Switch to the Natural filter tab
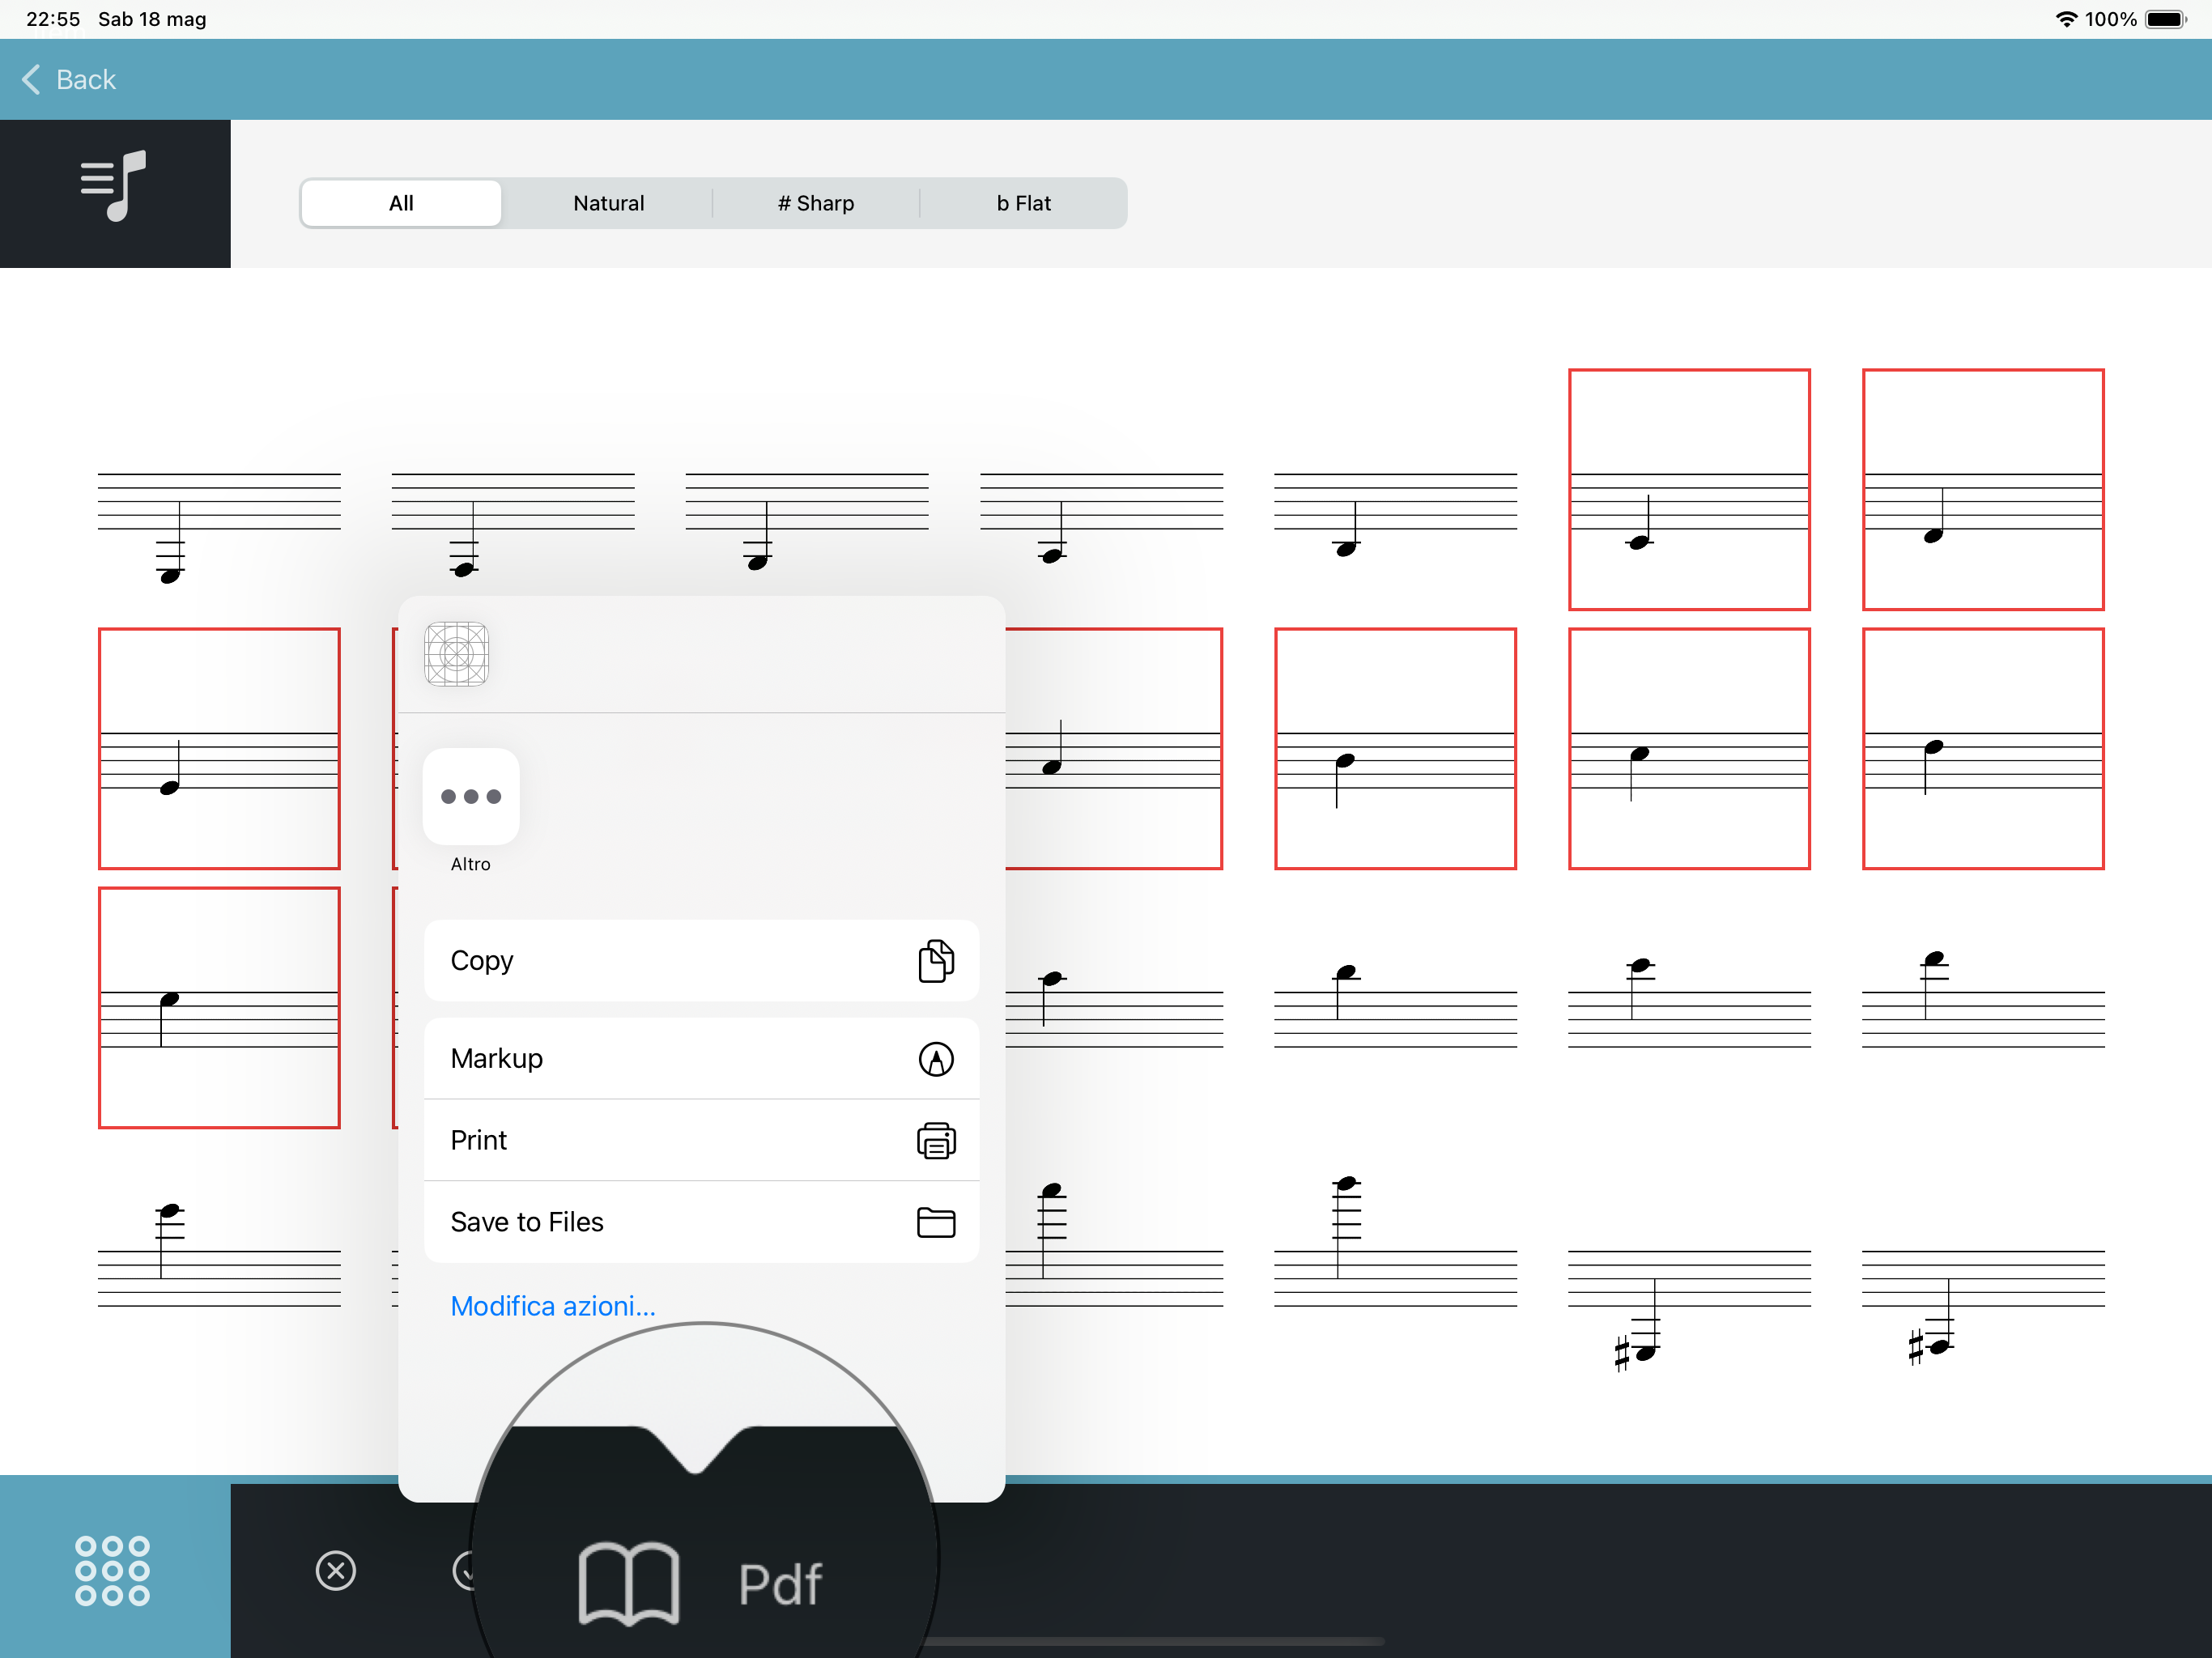2212x1658 pixels. (x=608, y=203)
